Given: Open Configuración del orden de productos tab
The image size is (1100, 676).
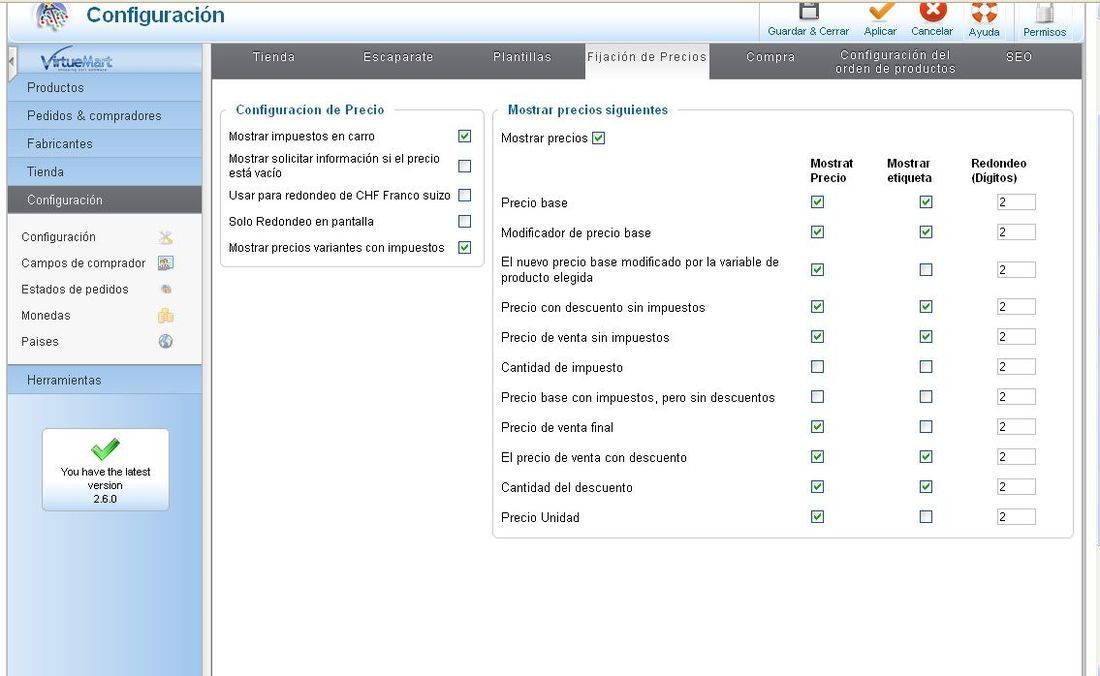Looking at the screenshot, I should point(895,62).
